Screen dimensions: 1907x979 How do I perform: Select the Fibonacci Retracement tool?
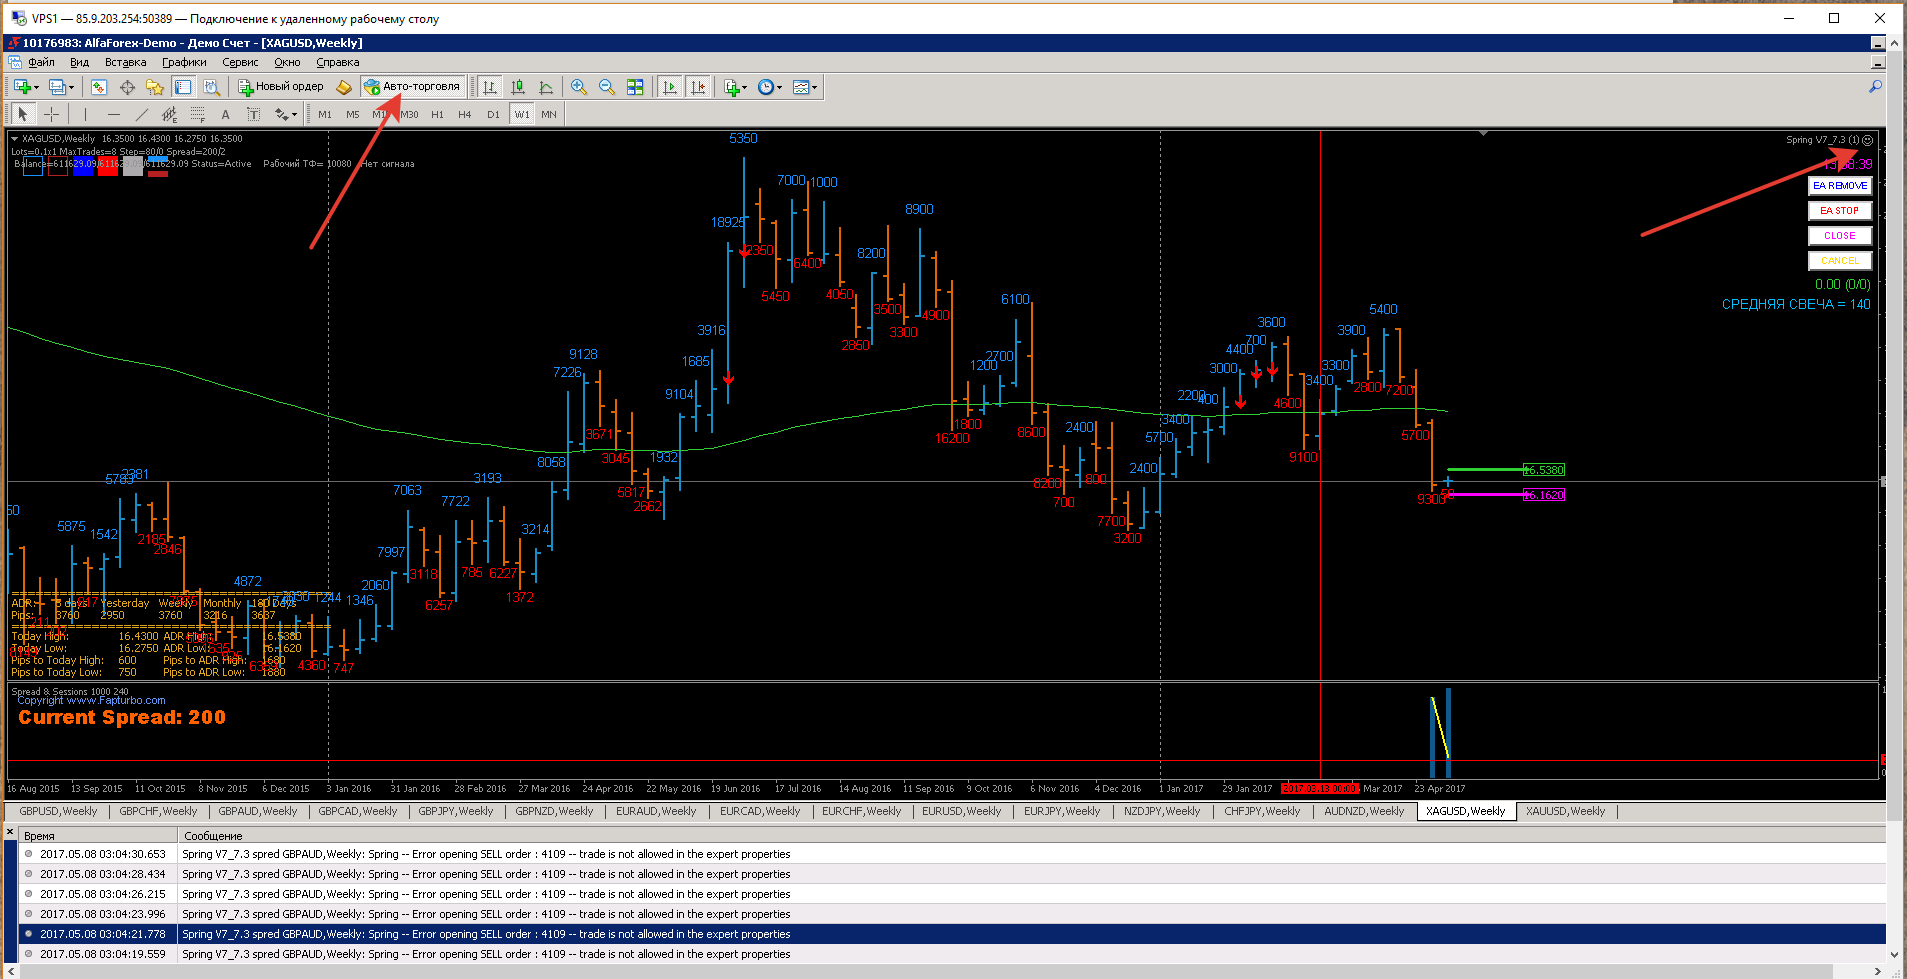197,114
